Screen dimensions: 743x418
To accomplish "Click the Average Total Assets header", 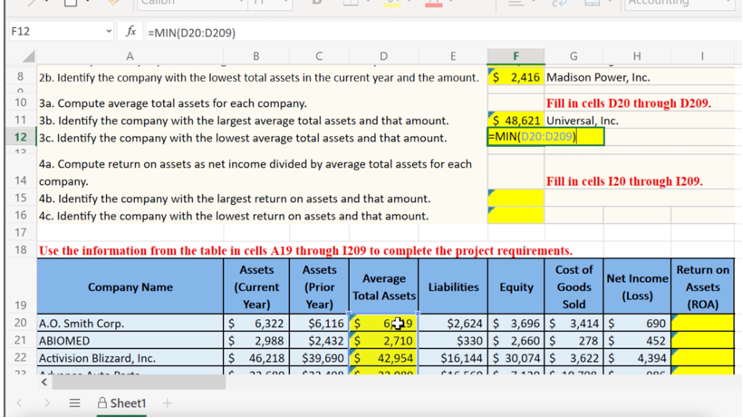I will coord(383,287).
